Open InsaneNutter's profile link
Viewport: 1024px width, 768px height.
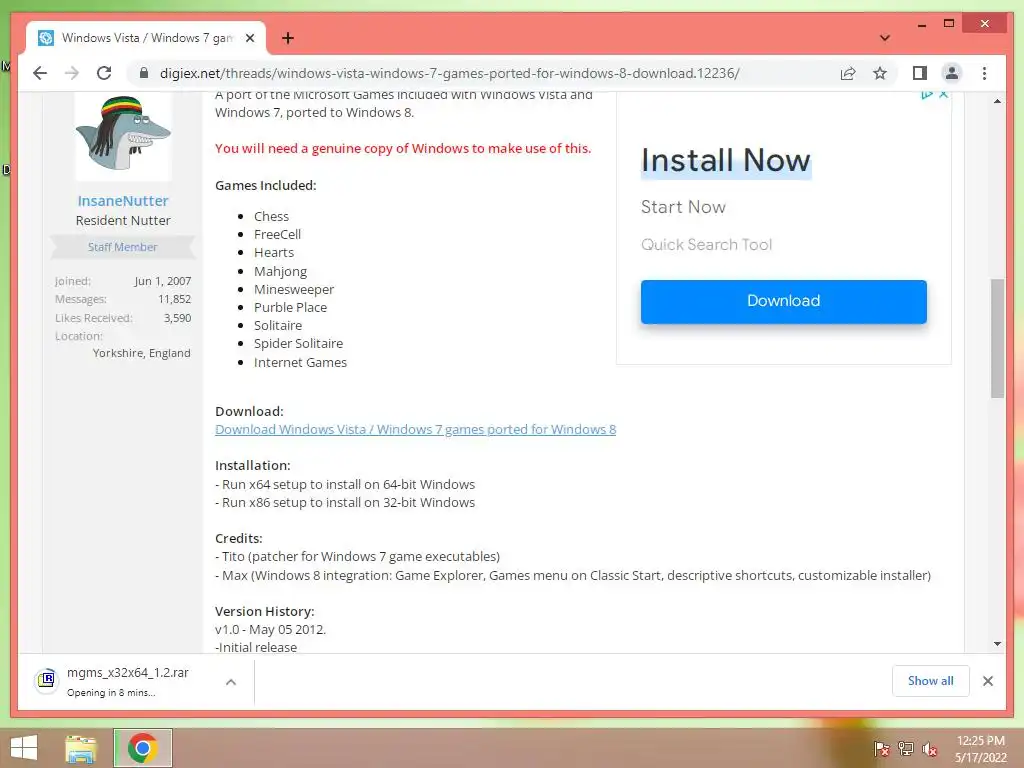(123, 201)
